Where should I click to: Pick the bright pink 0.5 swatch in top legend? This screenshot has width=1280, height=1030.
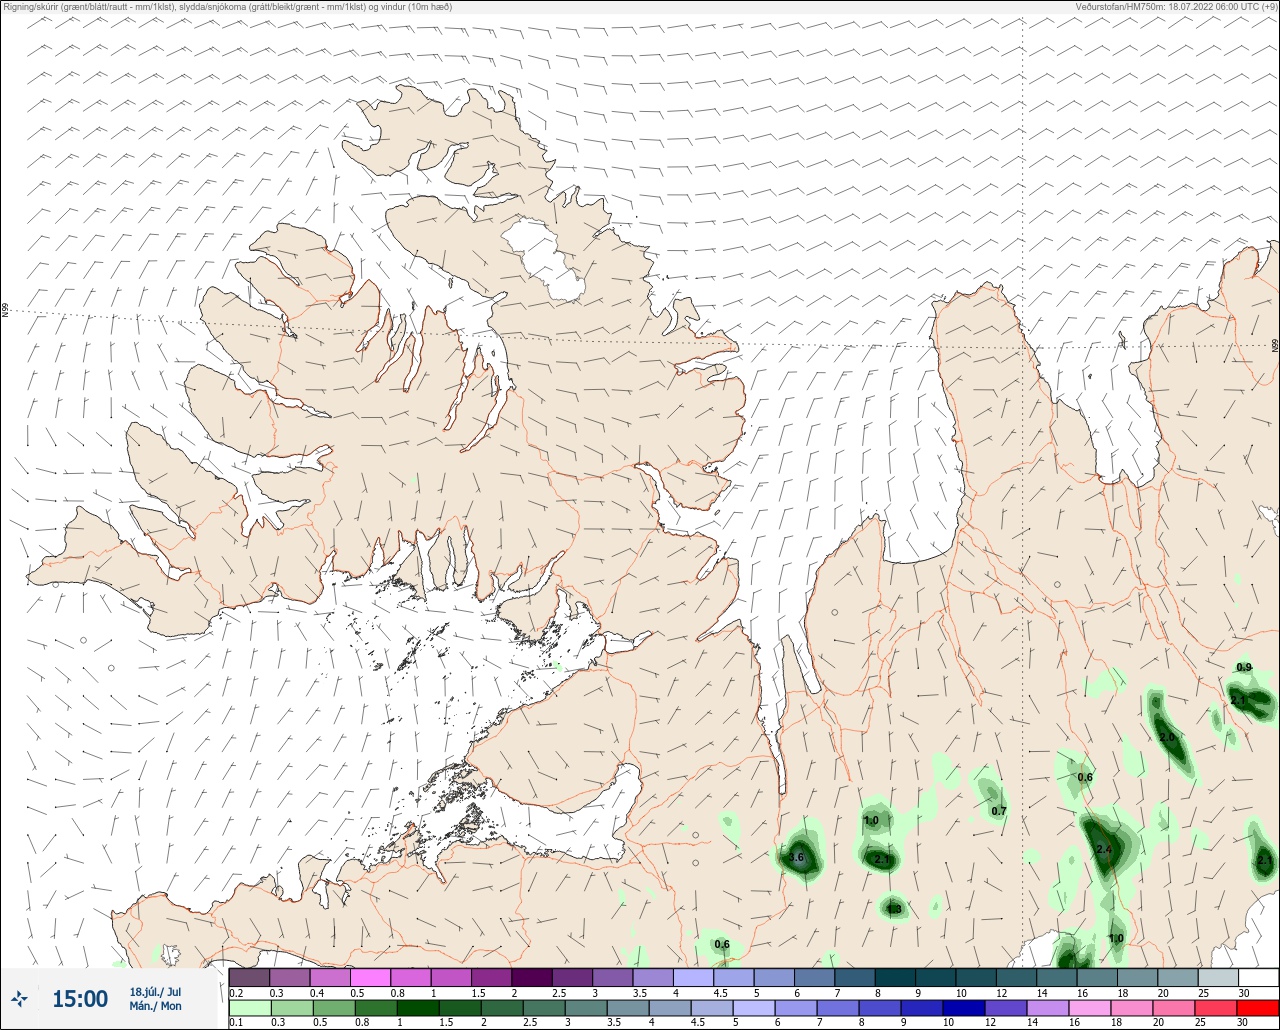pos(370,977)
